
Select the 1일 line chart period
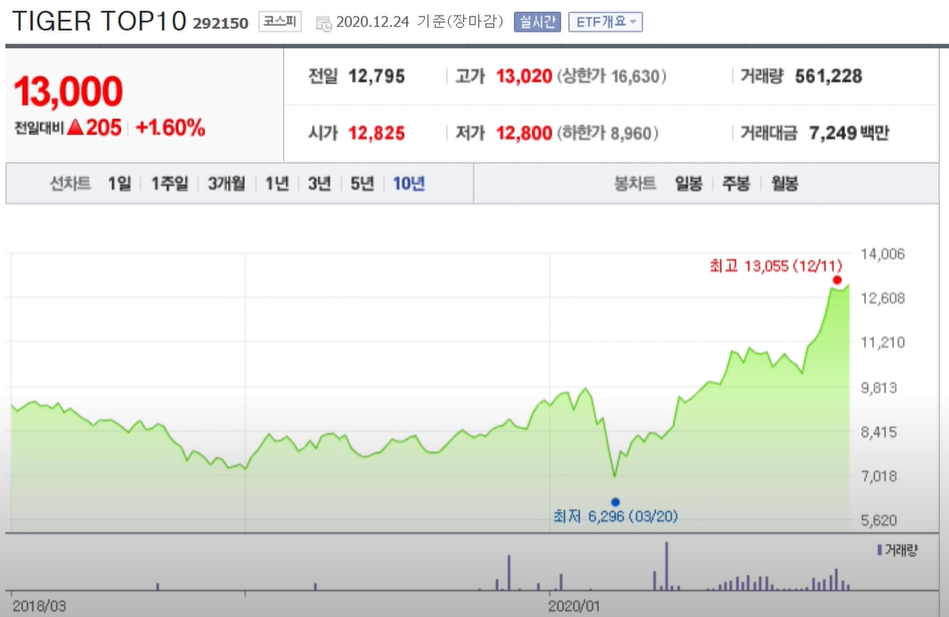pyautogui.click(x=119, y=183)
